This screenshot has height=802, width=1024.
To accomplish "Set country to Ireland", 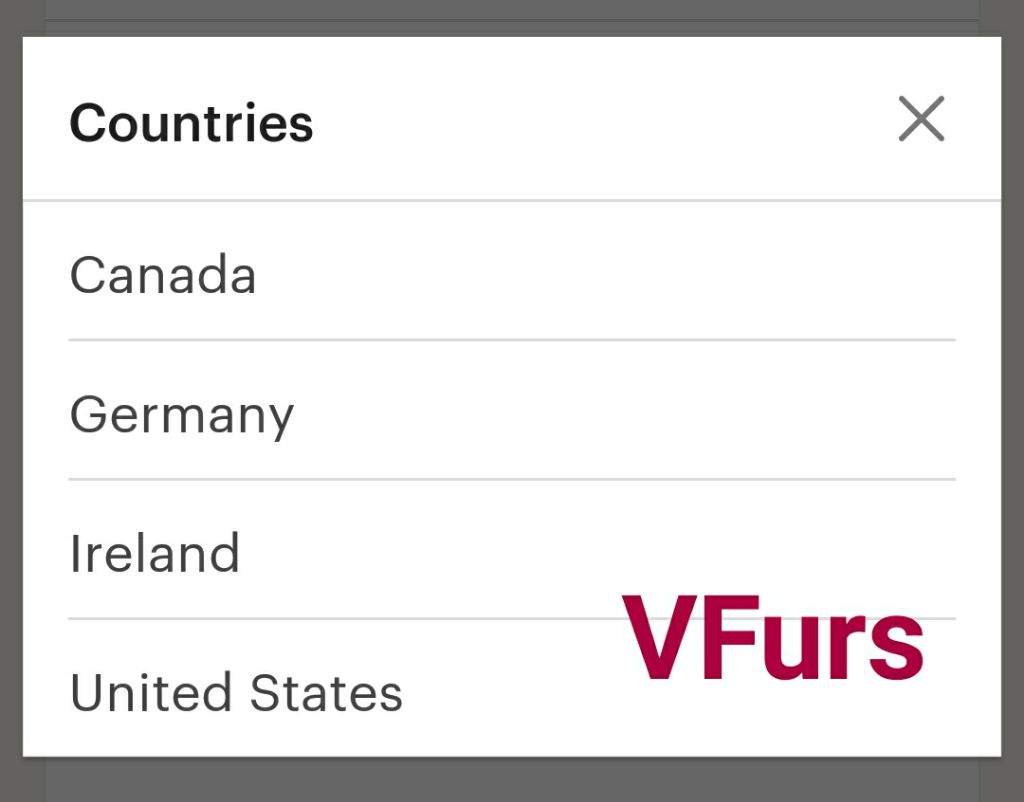I will pos(155,553).
